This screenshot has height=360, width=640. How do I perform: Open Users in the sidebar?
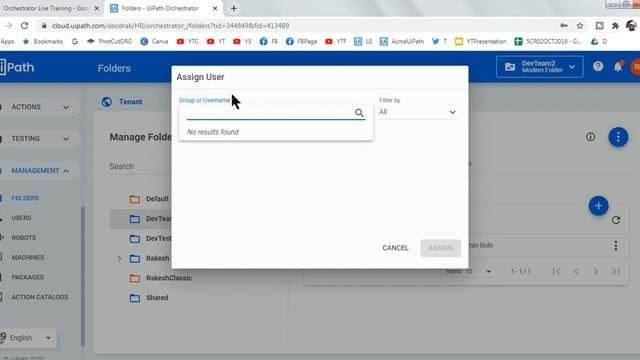[x=21, y=218]
